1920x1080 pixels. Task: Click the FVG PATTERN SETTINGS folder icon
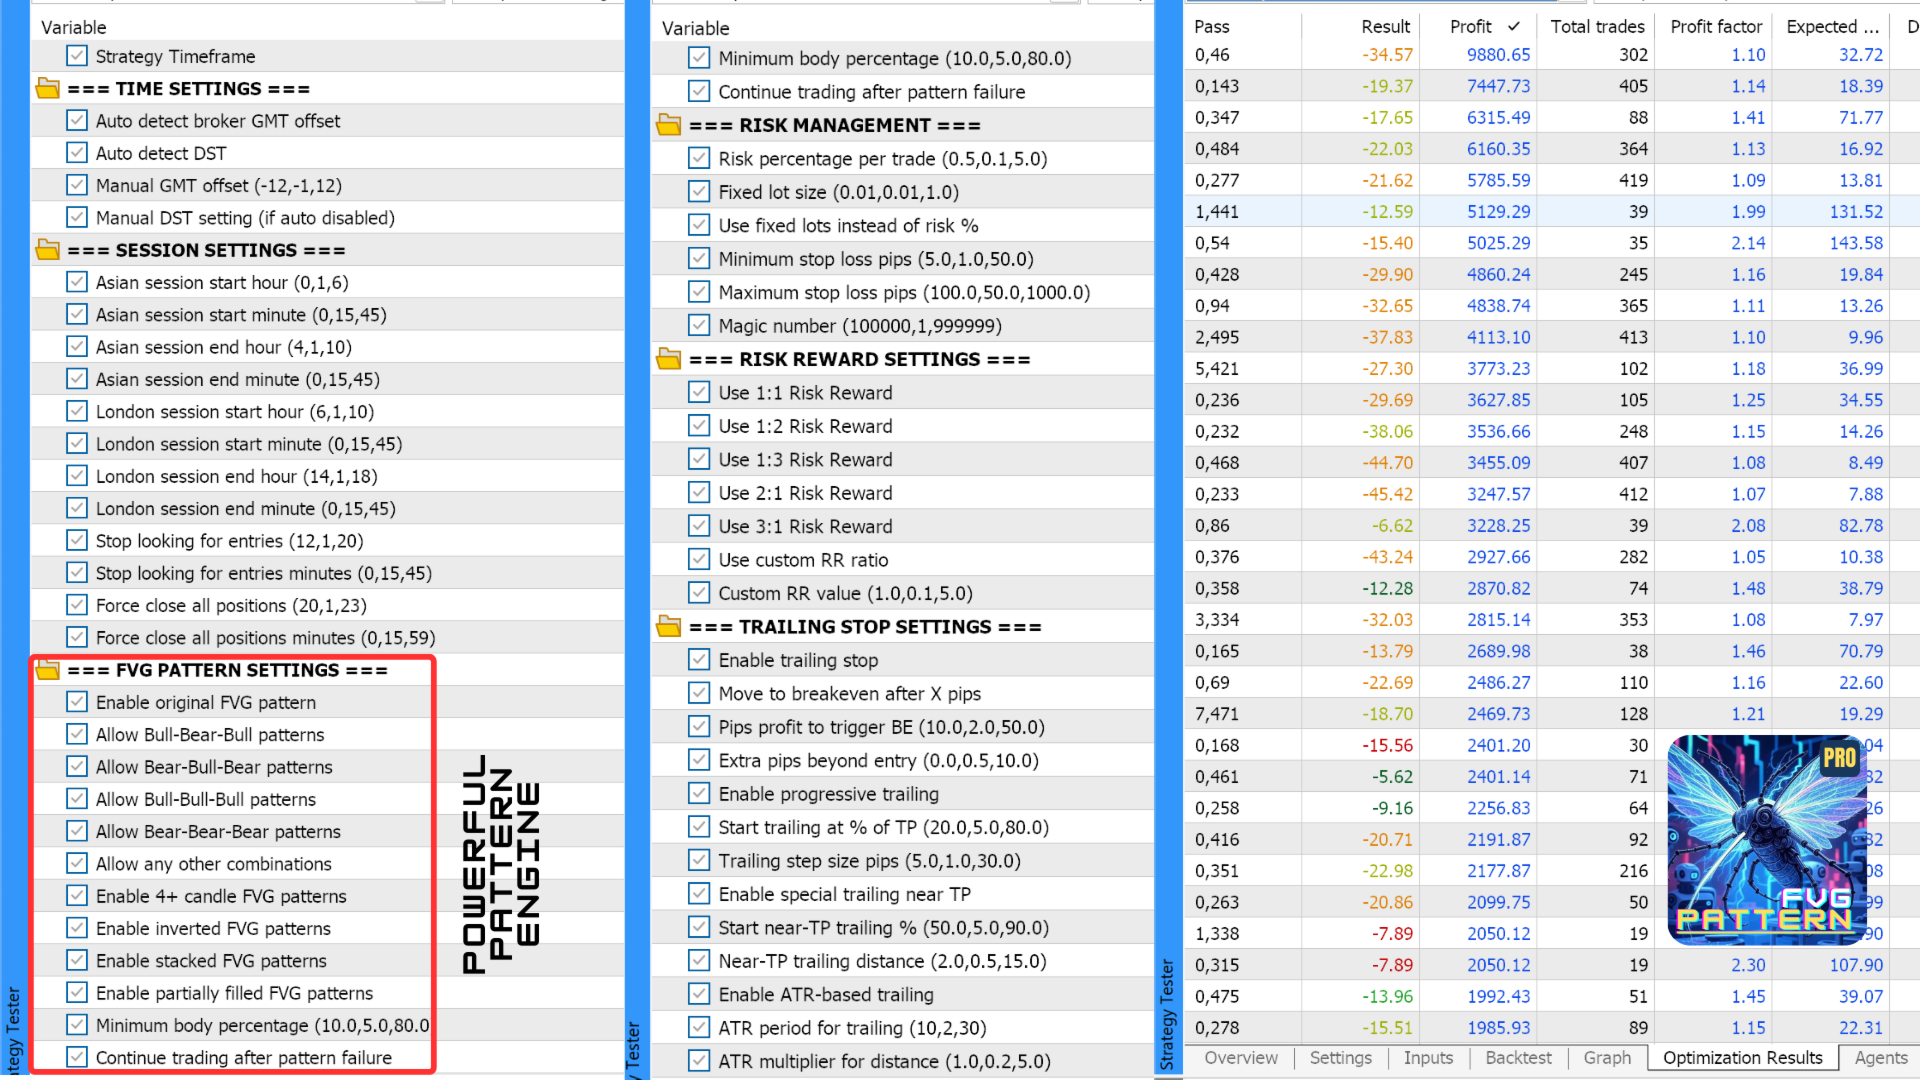click(47, 670)
